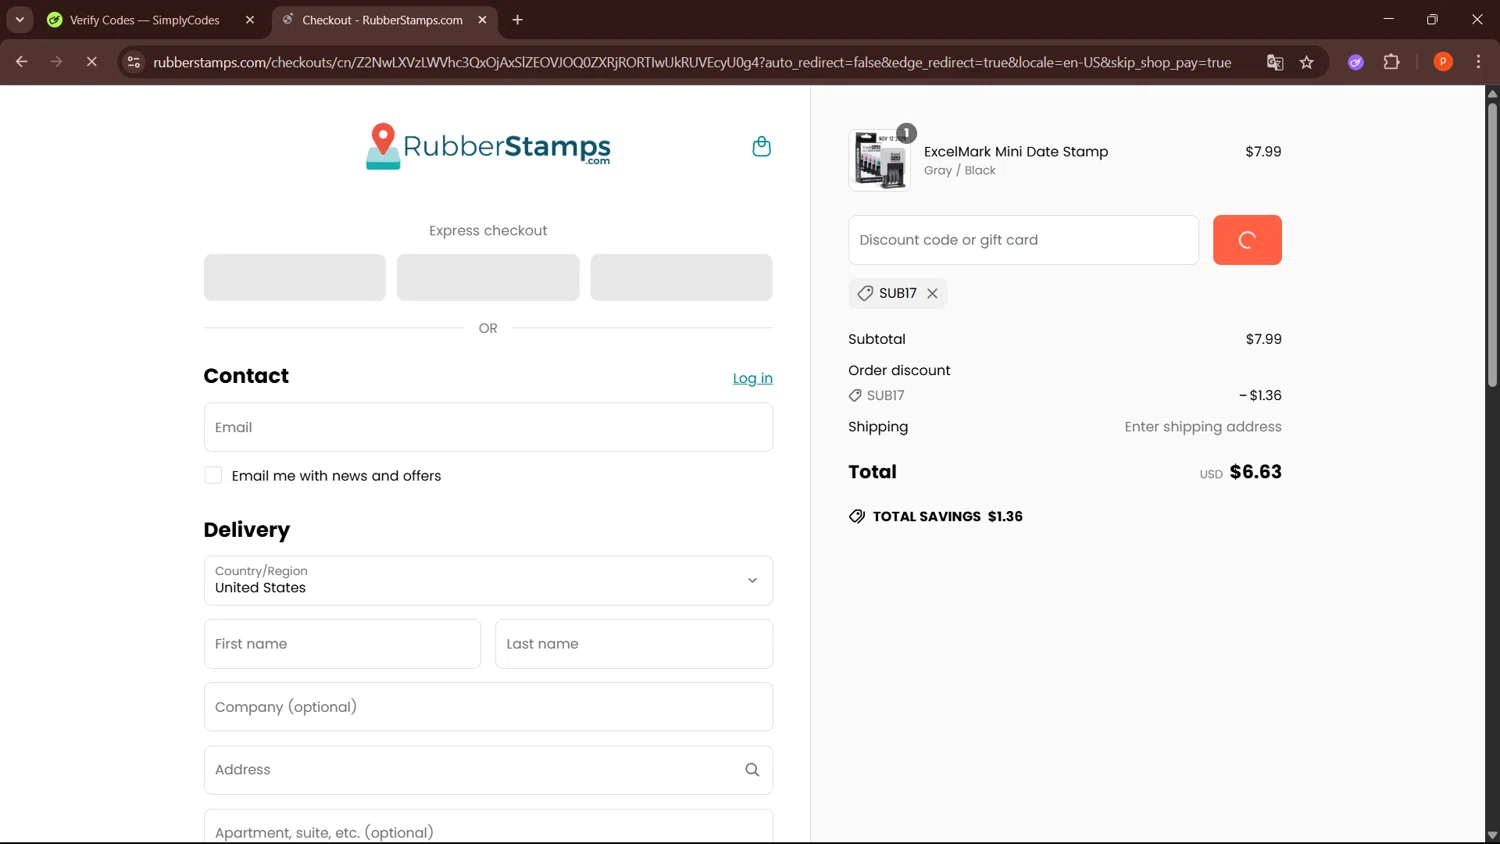Click the orange apply discount button

pos(1247,240)
